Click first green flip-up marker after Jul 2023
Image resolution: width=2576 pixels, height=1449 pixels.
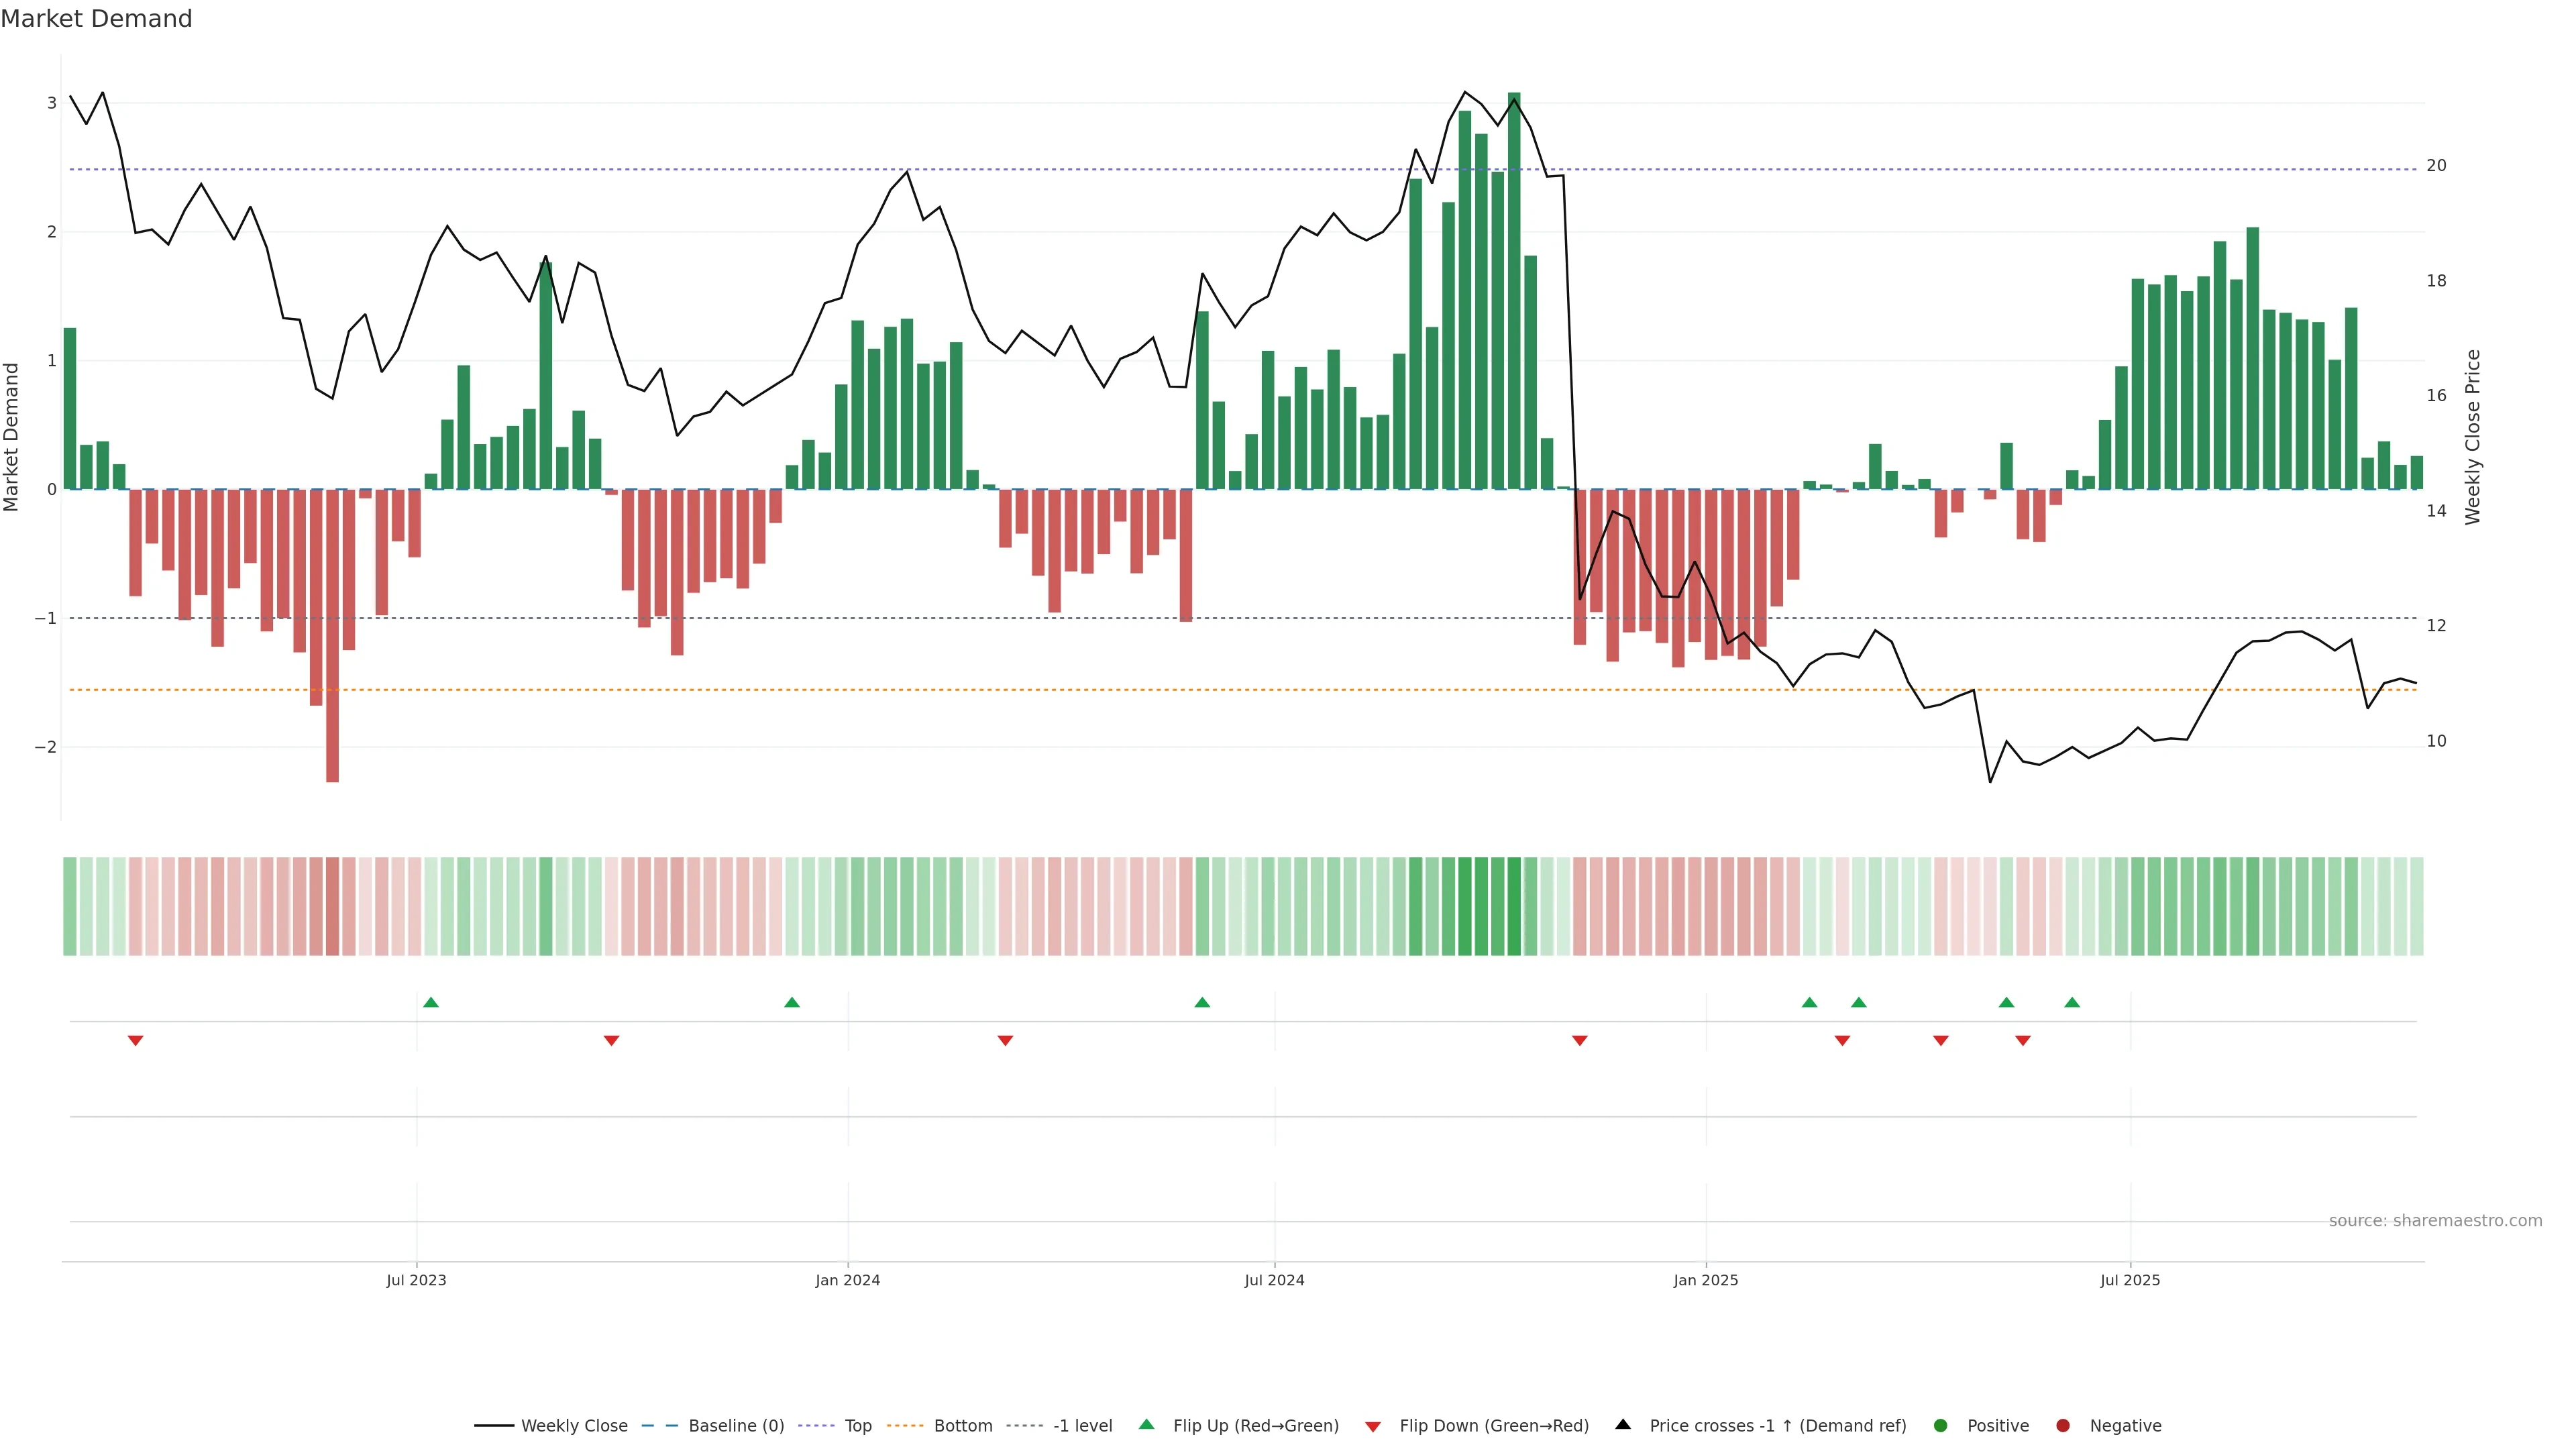pos(431,1002)
